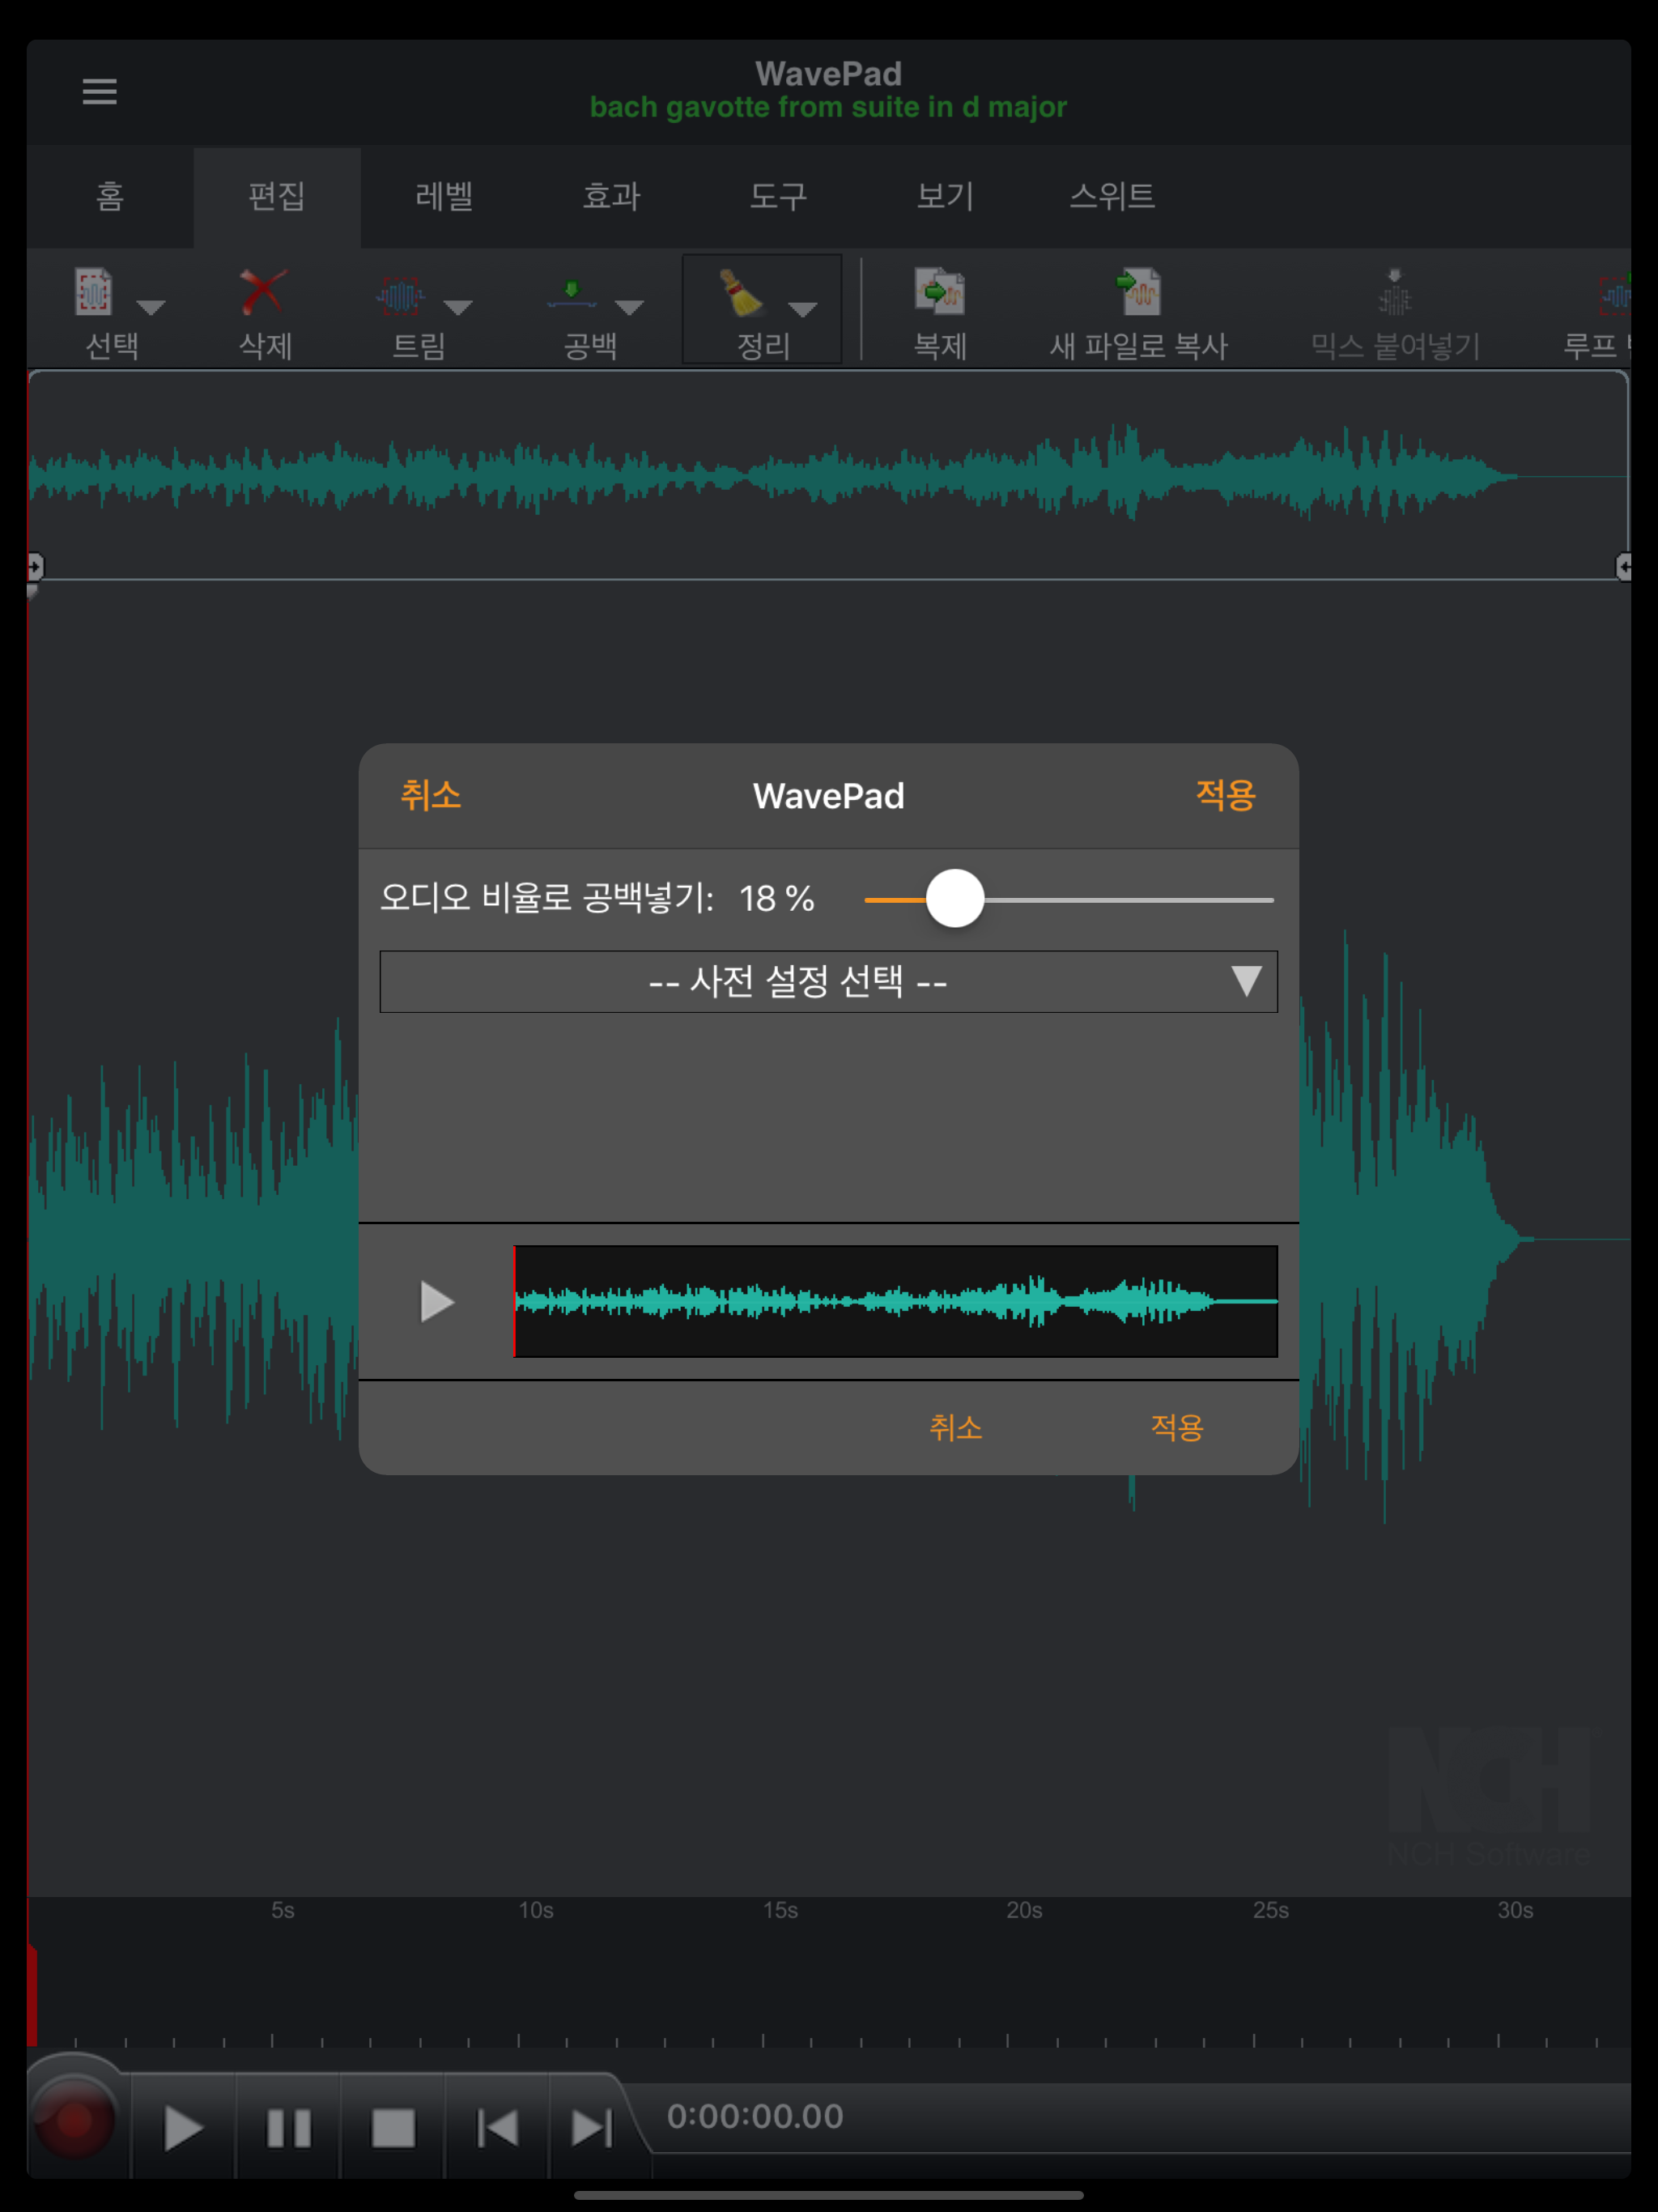Click the right selection handle on overview

click(1623, 567)
